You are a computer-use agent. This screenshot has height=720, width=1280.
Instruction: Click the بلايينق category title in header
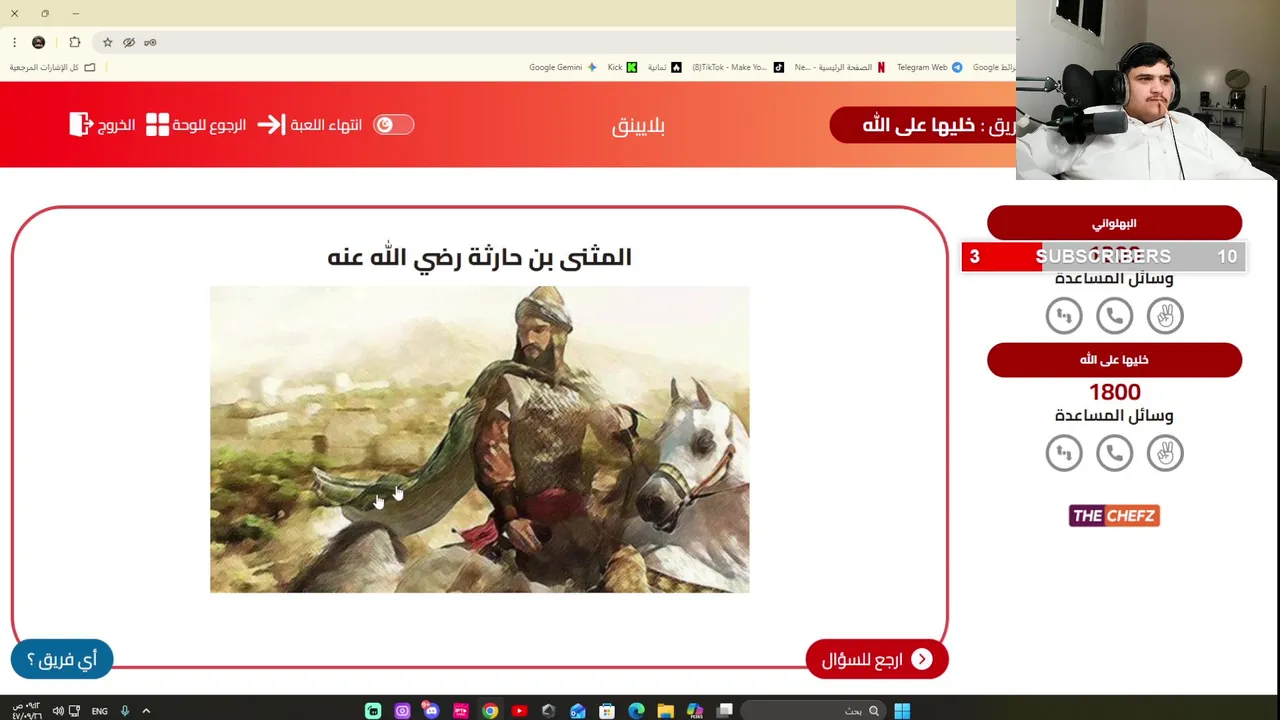pyautogui.click(x=638, y=125)
